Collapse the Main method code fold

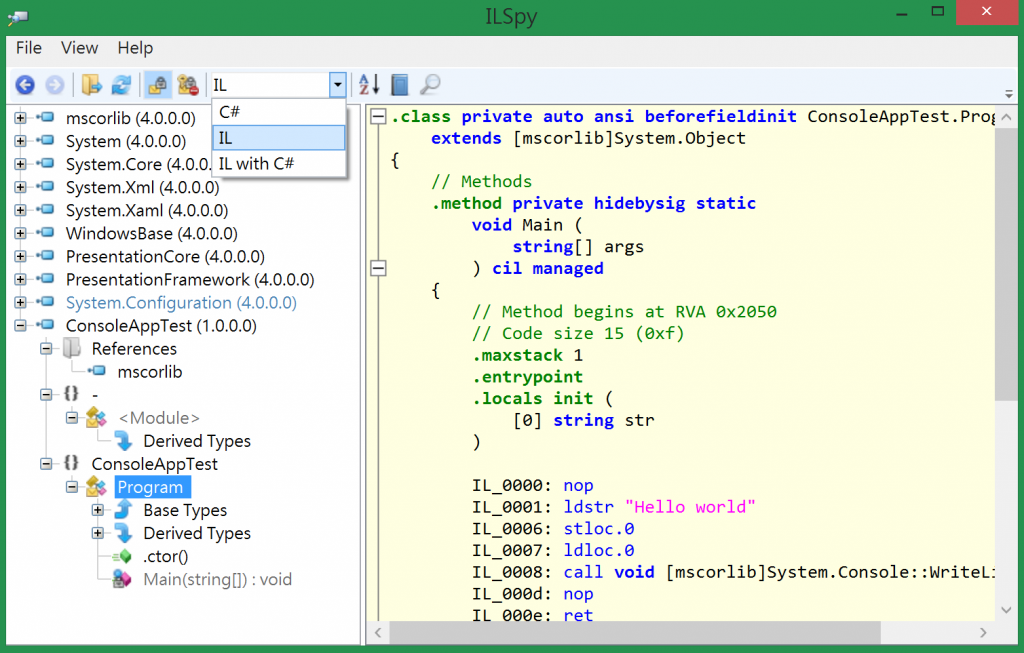tap(378, 268)
